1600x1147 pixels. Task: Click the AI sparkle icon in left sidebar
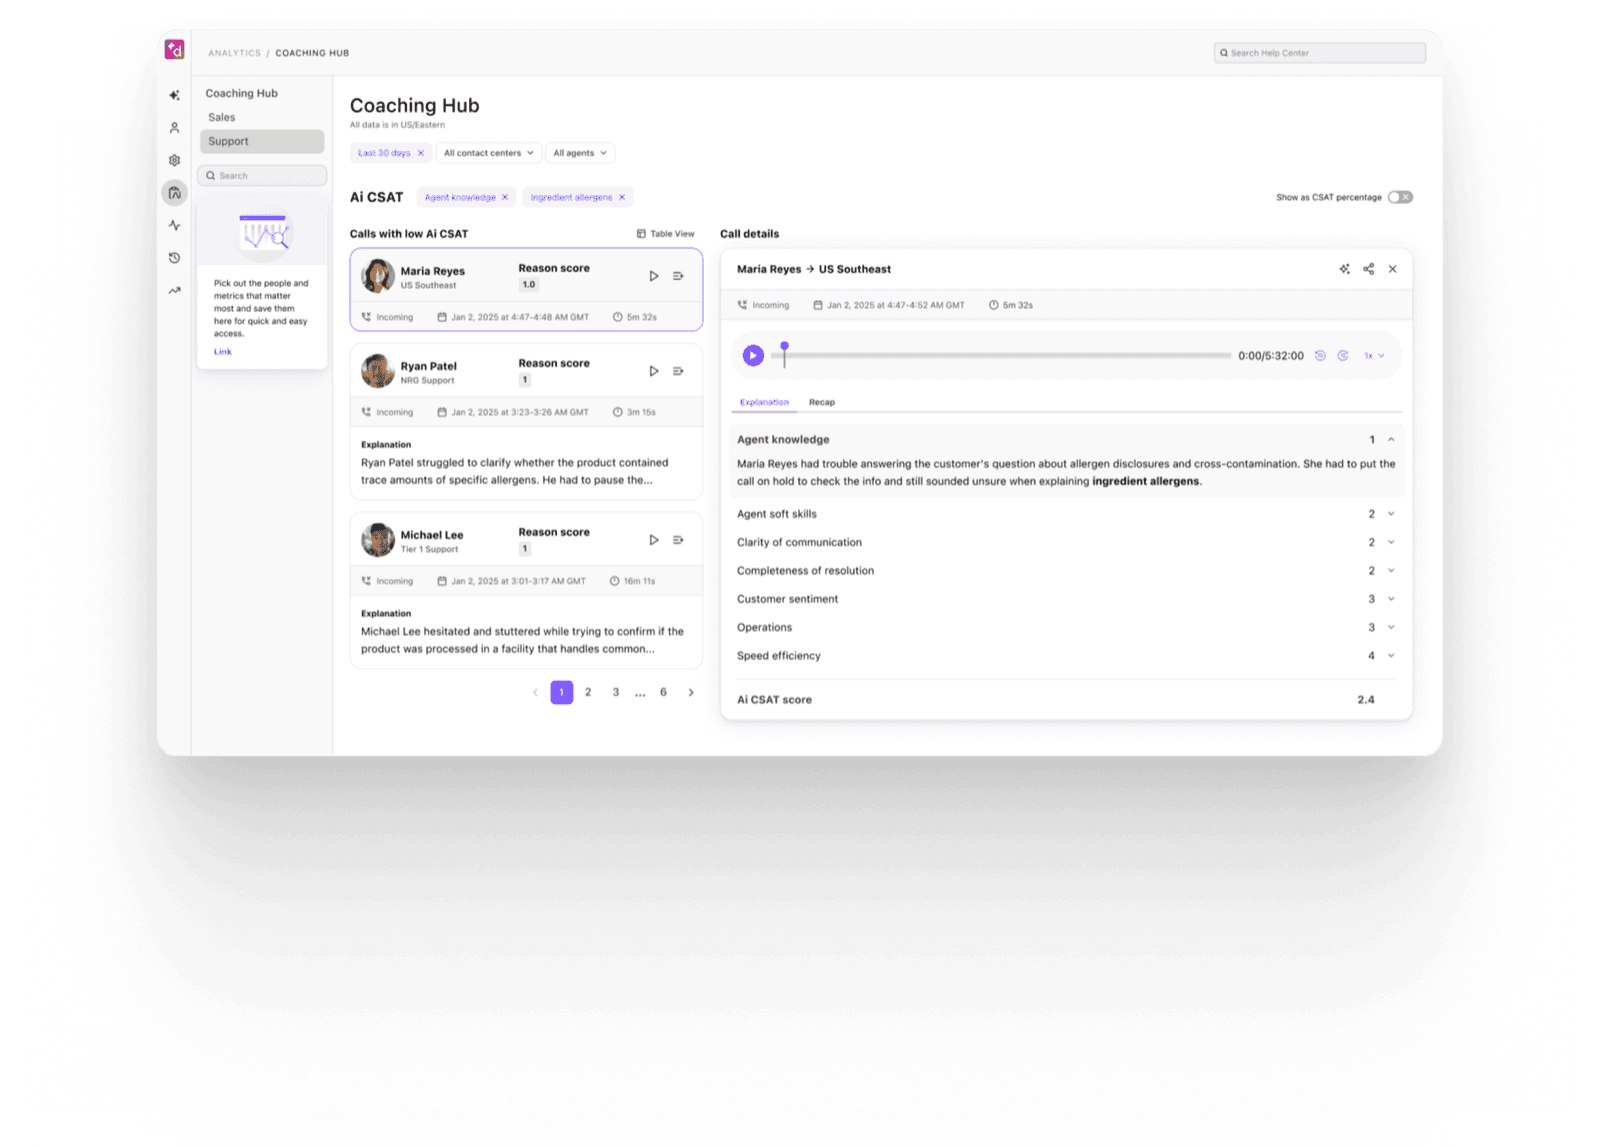click(174, 95)
